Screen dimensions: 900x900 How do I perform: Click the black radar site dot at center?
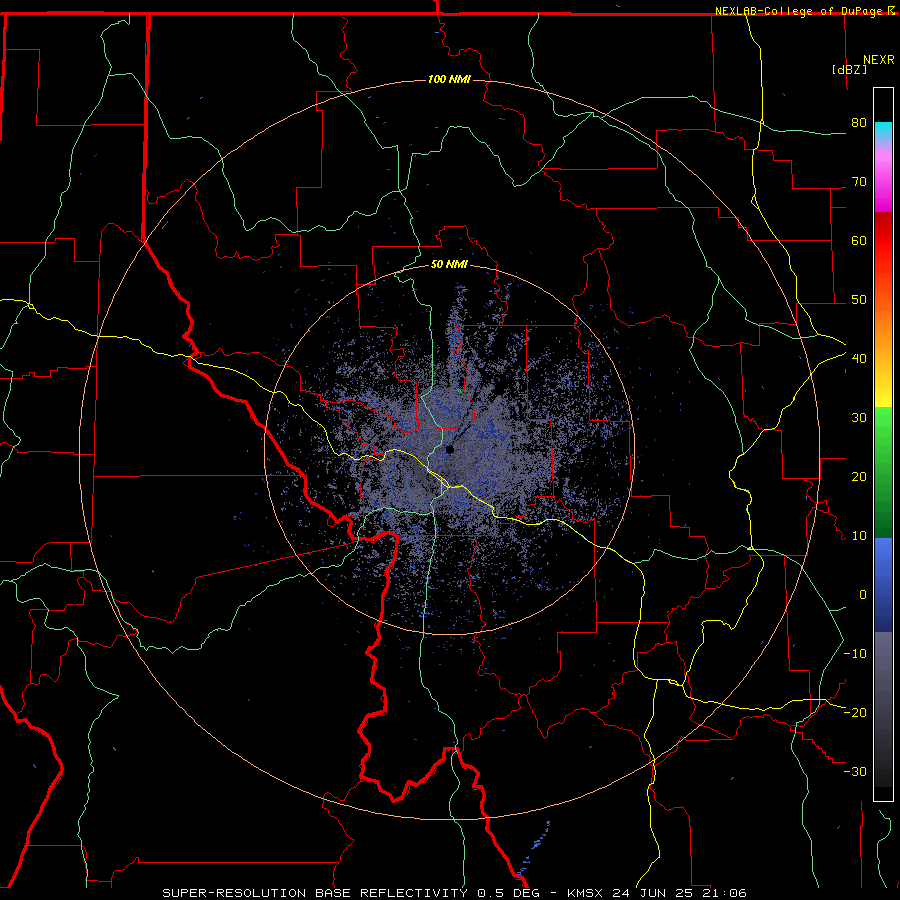(x=449, y=449)
